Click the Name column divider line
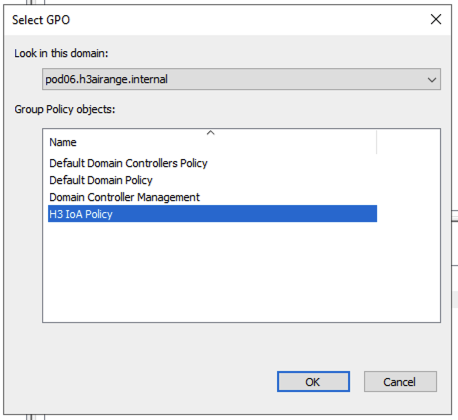Viewport: 458px width, 420px height. (377, 142)
